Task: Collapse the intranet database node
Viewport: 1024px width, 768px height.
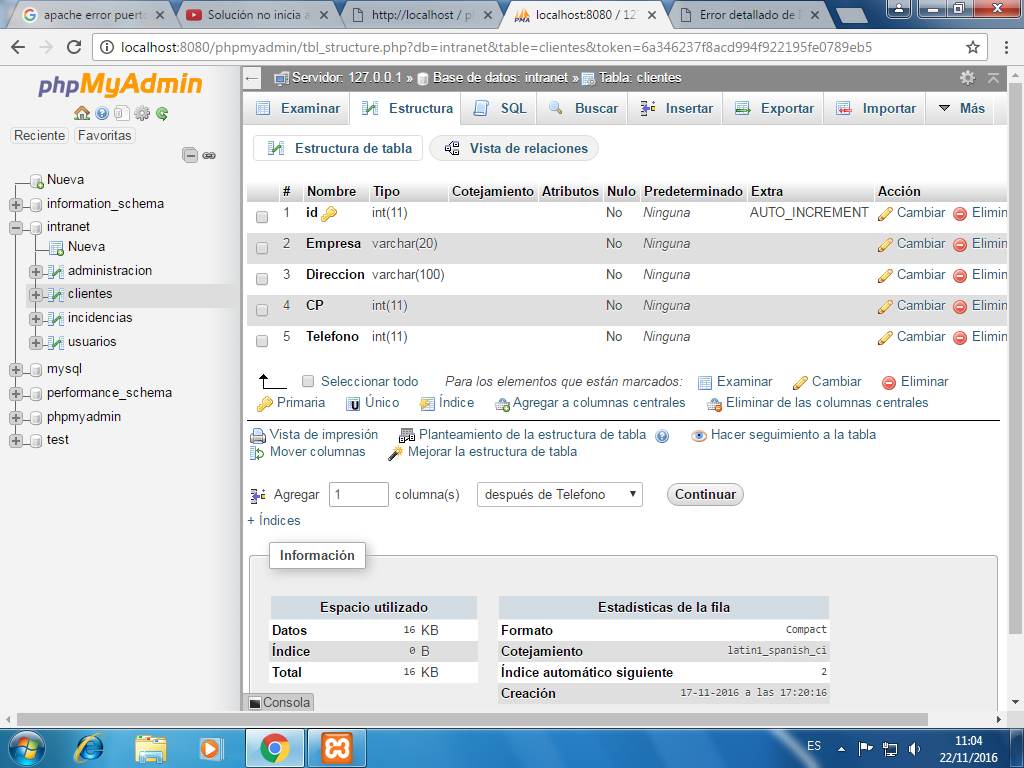Action: tap(16, 227)
